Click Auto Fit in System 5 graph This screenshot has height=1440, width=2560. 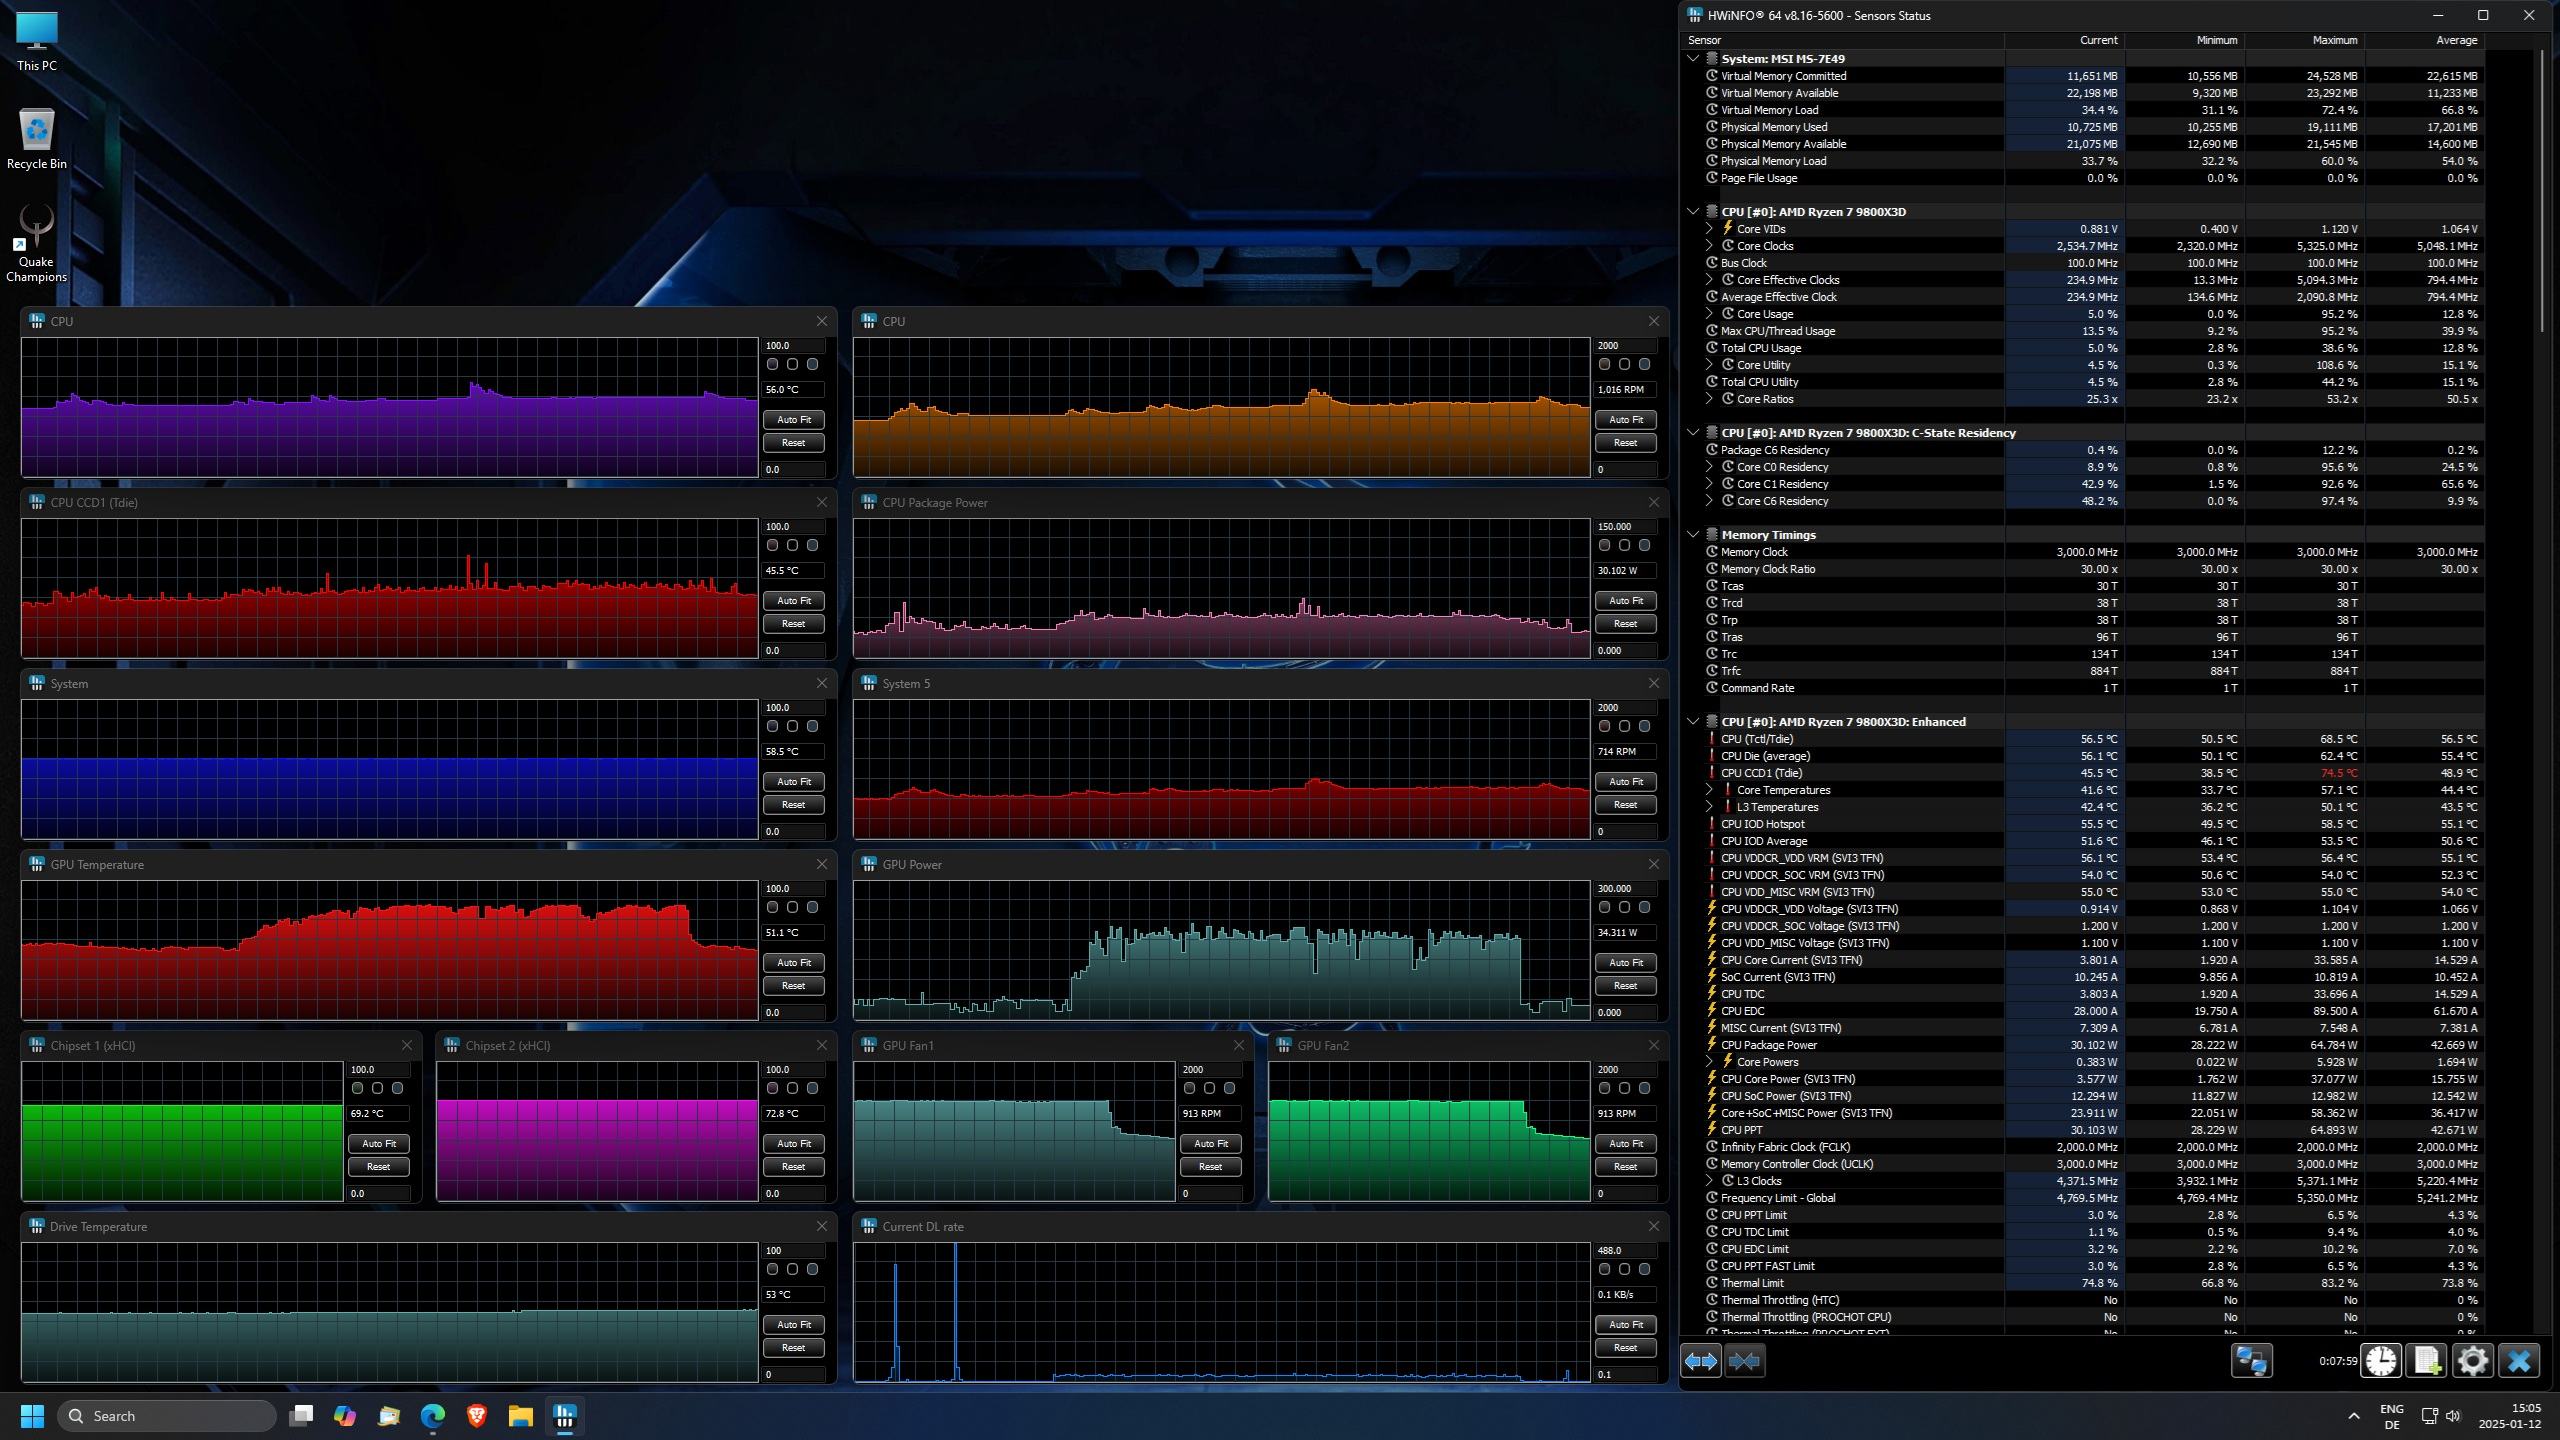(x=1625, y=781)
